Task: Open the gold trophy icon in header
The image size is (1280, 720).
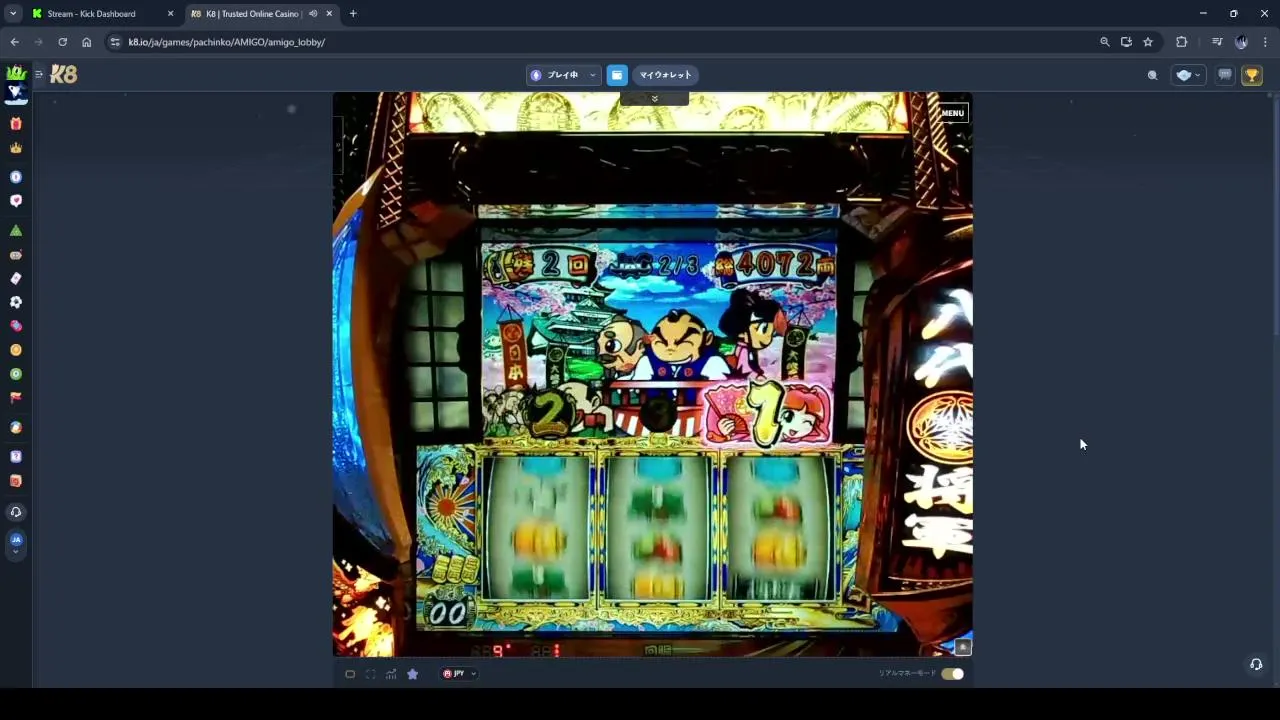Action: point(1251,75)
